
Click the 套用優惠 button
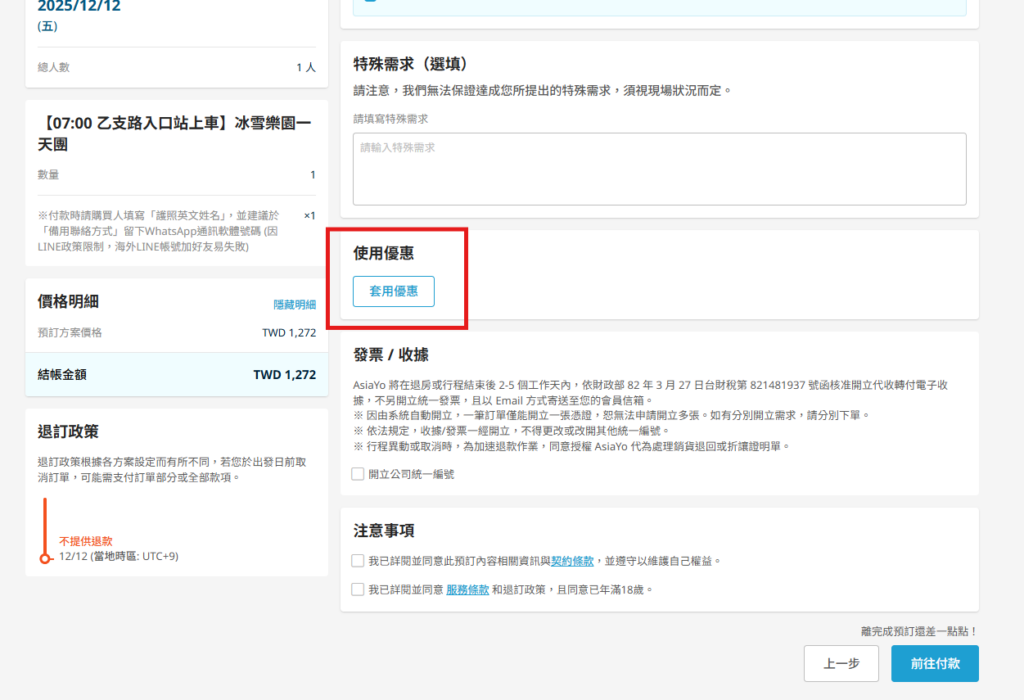click(x=393, y=291)
